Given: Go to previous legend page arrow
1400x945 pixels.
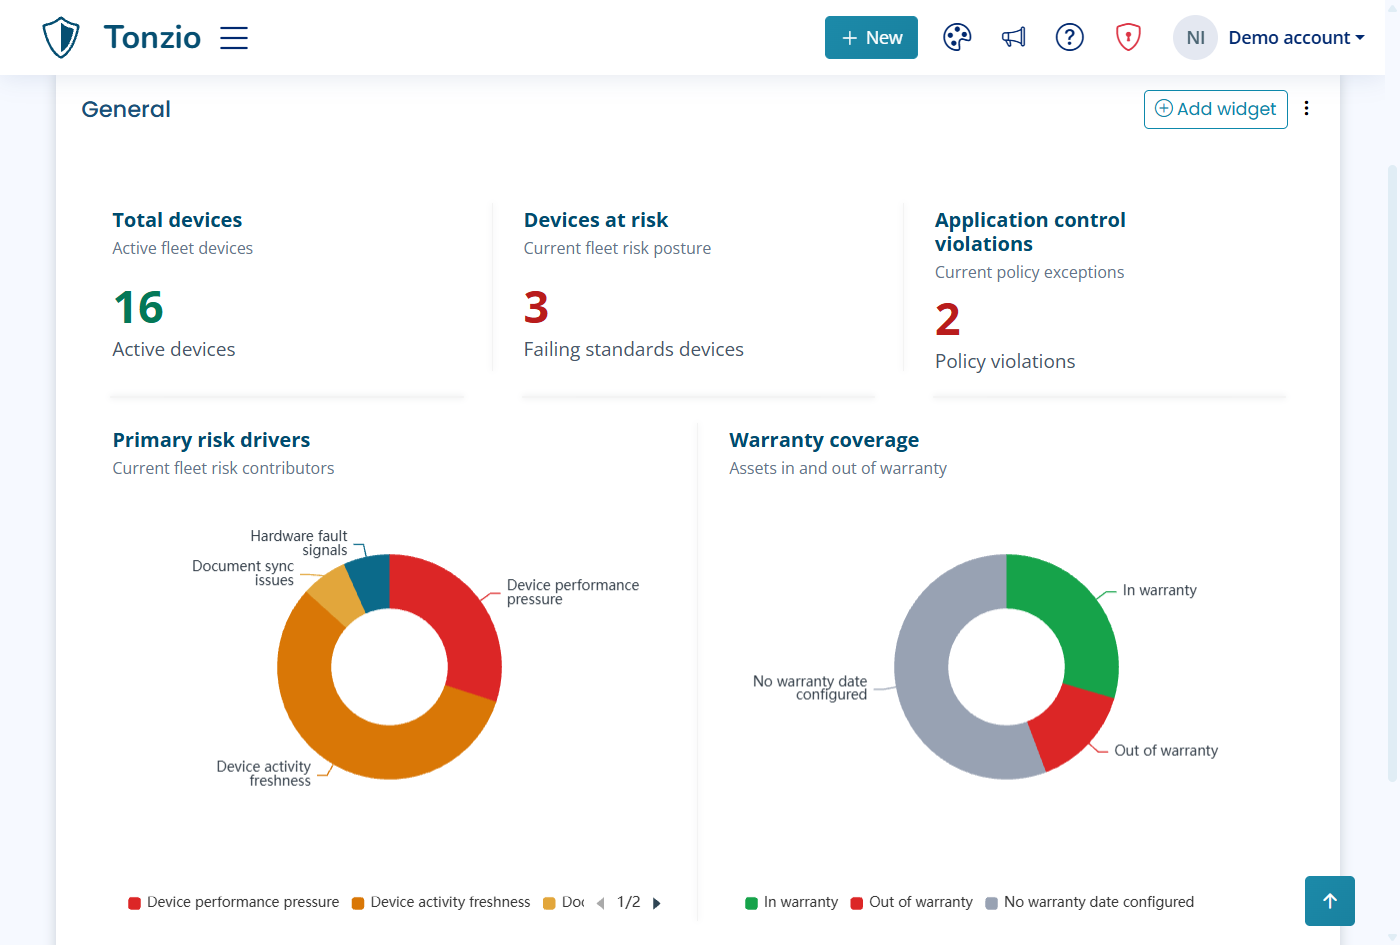Looking at the screenshot, I should (x=600, y=903).
